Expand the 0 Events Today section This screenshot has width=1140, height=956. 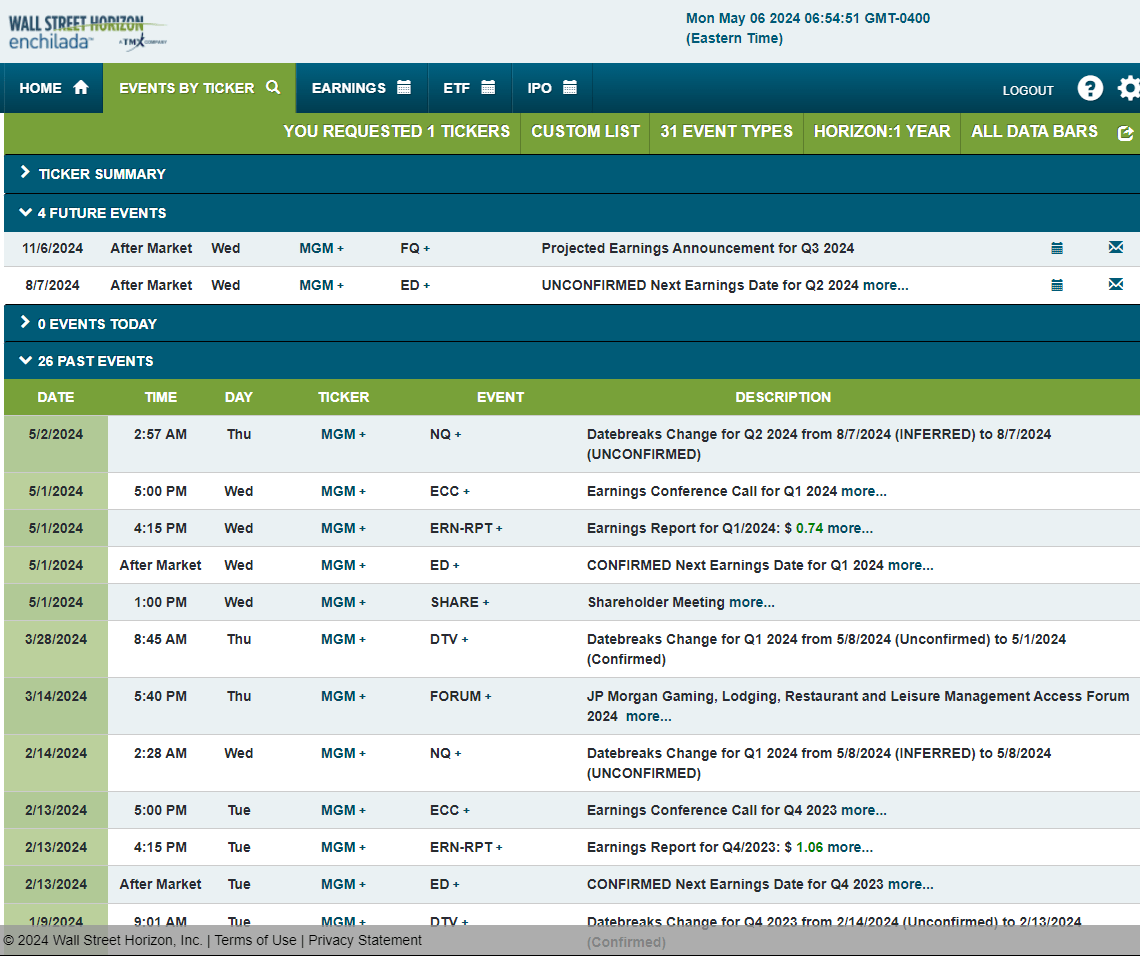[571, 324]
